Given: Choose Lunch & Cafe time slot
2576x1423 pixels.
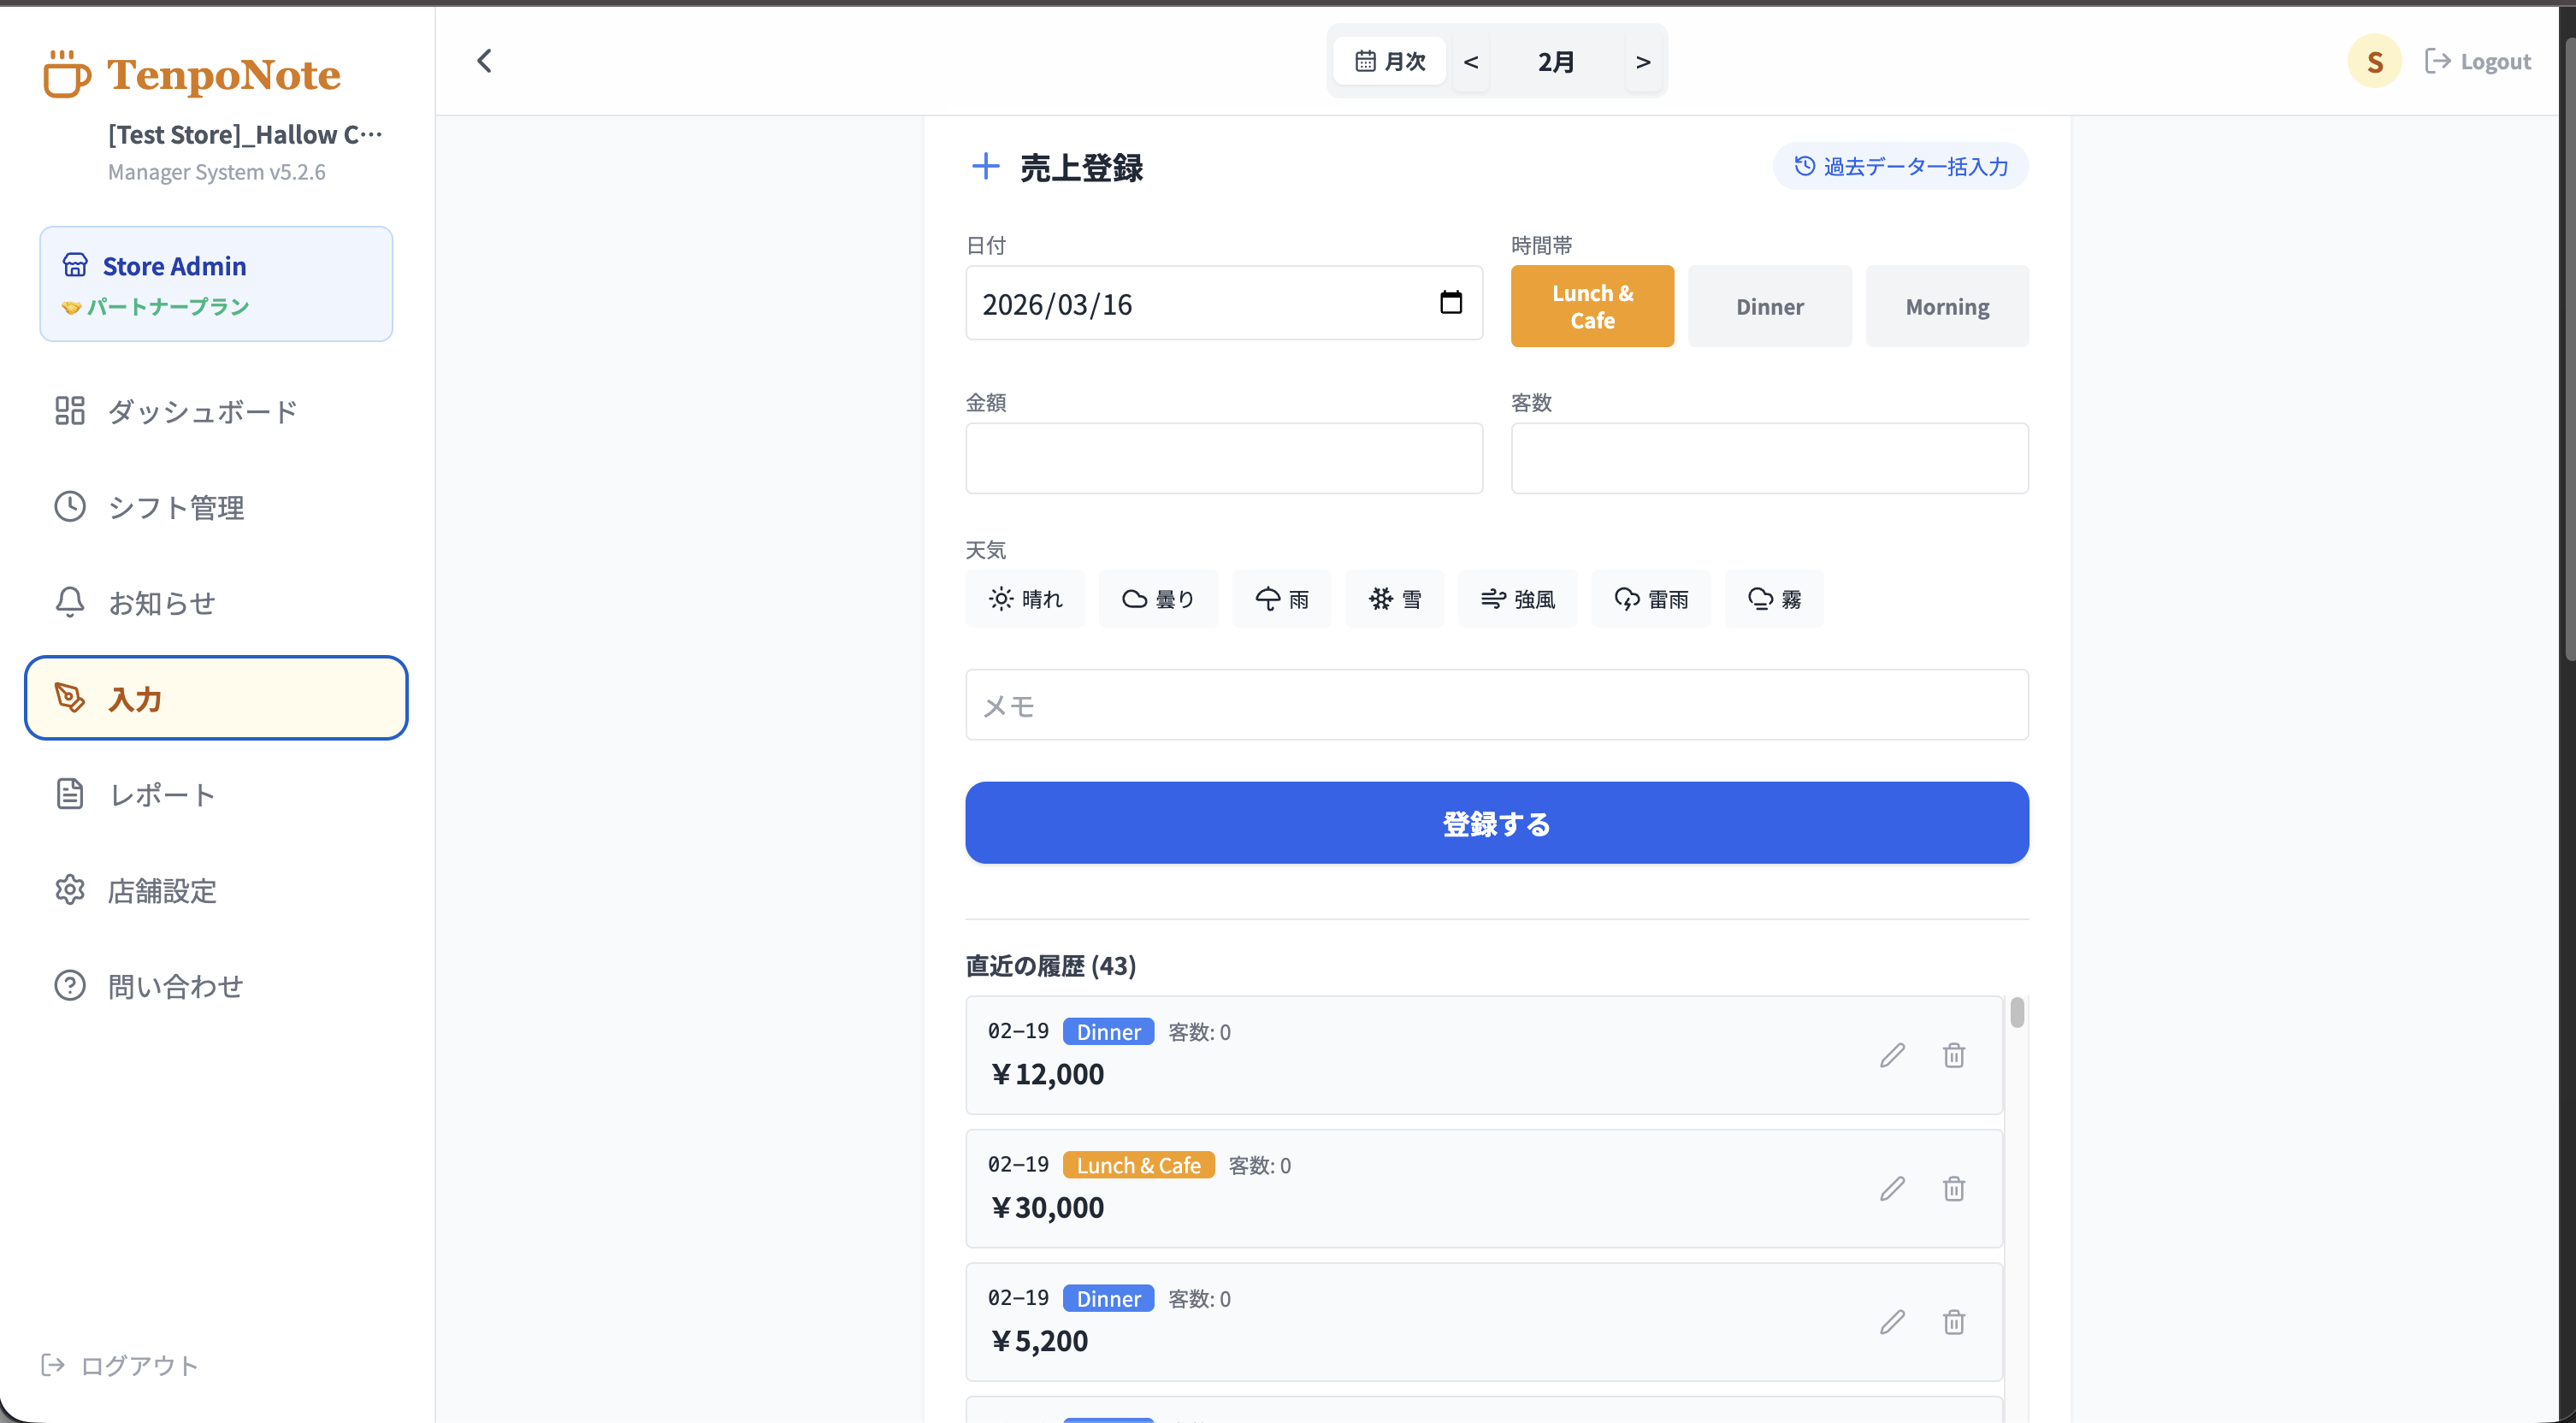Looking at the screenshot, I should [1592, 306].
